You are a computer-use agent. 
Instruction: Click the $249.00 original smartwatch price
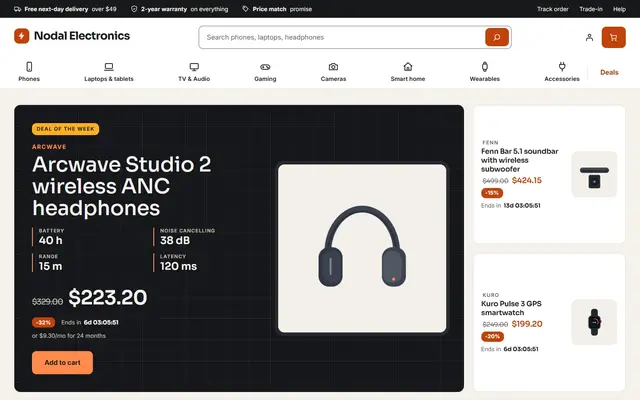point(495,324)
